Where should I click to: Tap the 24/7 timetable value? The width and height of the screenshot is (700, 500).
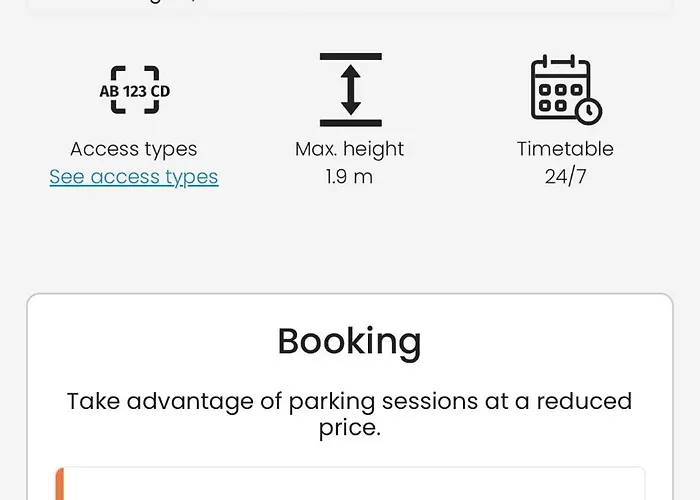pos(565,177)
